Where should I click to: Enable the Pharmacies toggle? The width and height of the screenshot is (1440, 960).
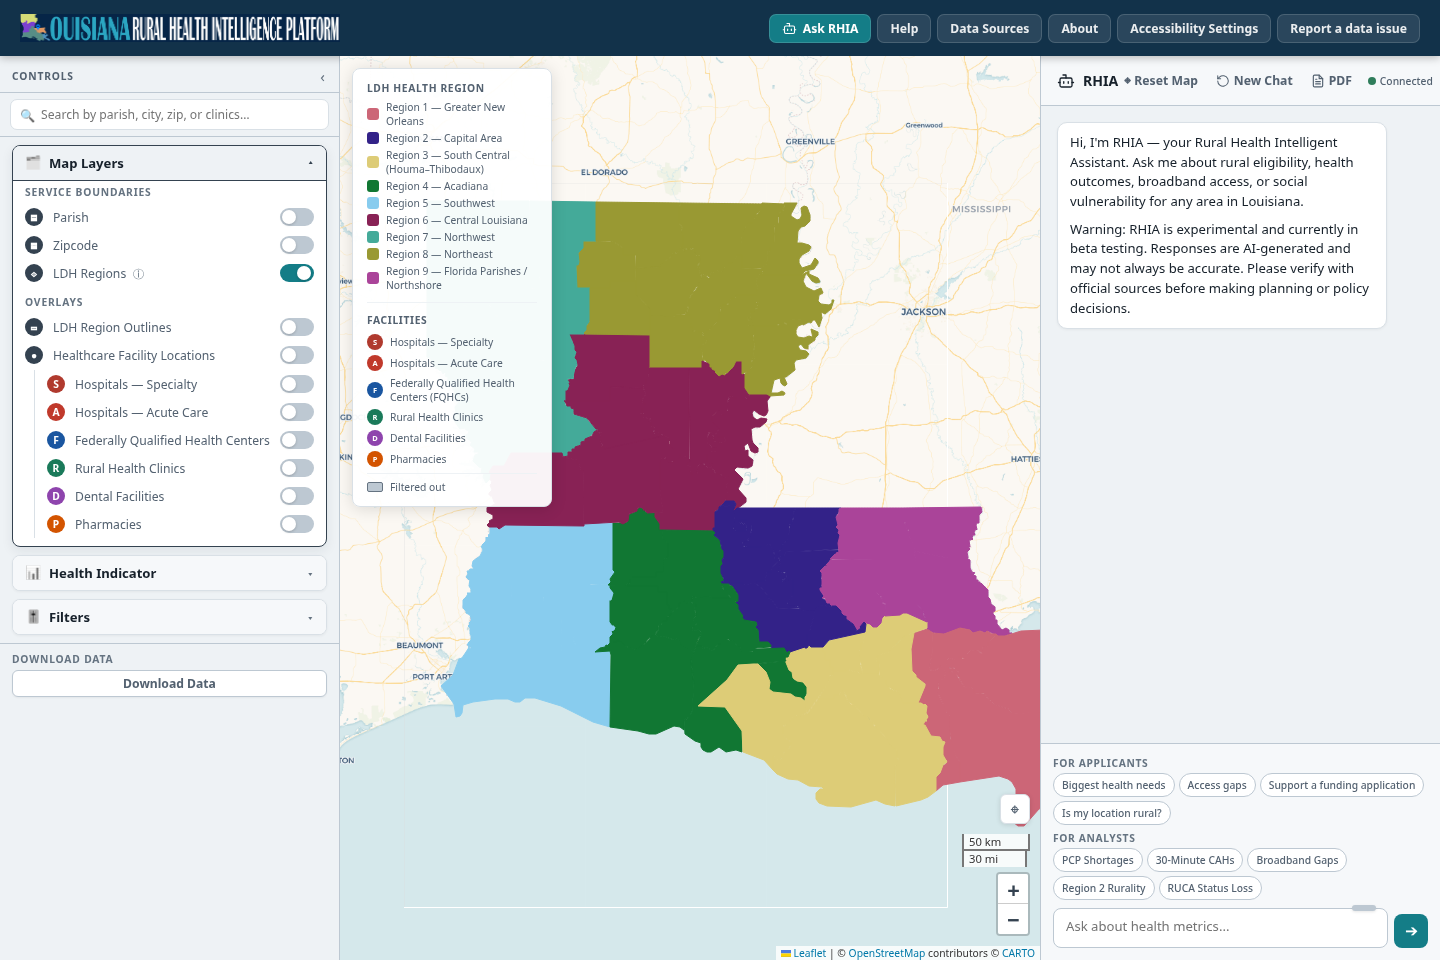[x=297, y=524]
